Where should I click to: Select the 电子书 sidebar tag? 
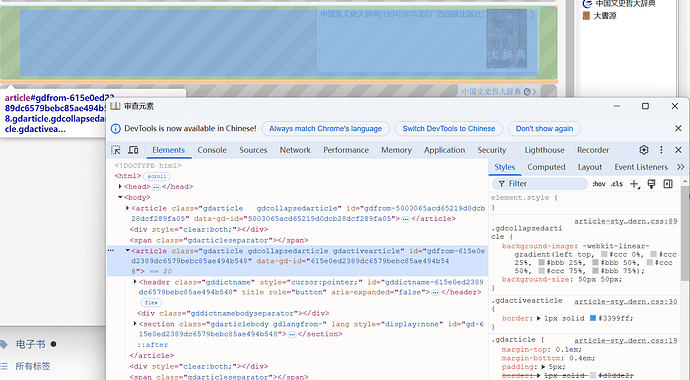click(x=30, y=344)
